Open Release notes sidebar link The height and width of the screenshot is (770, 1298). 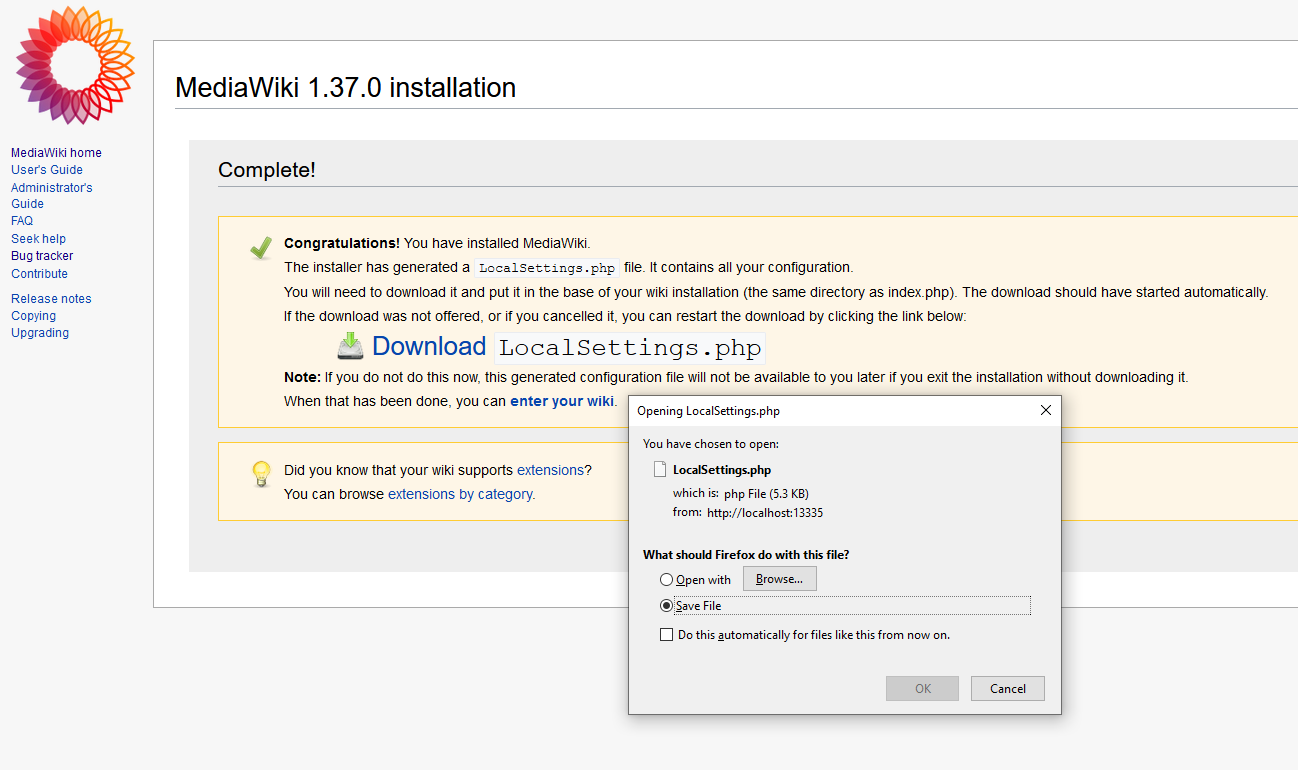(x=51, y=299)
